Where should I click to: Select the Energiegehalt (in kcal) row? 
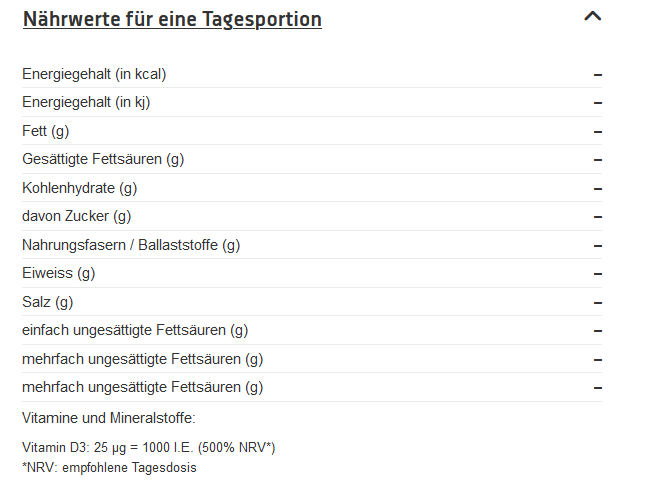point(312,74)
